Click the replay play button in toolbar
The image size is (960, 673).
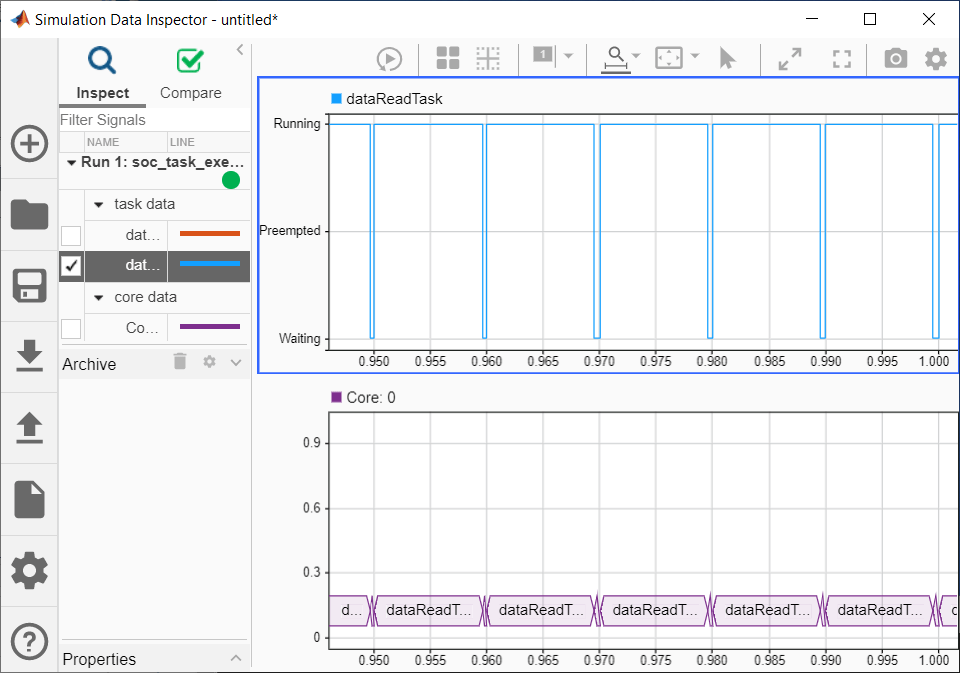point(389,59)
